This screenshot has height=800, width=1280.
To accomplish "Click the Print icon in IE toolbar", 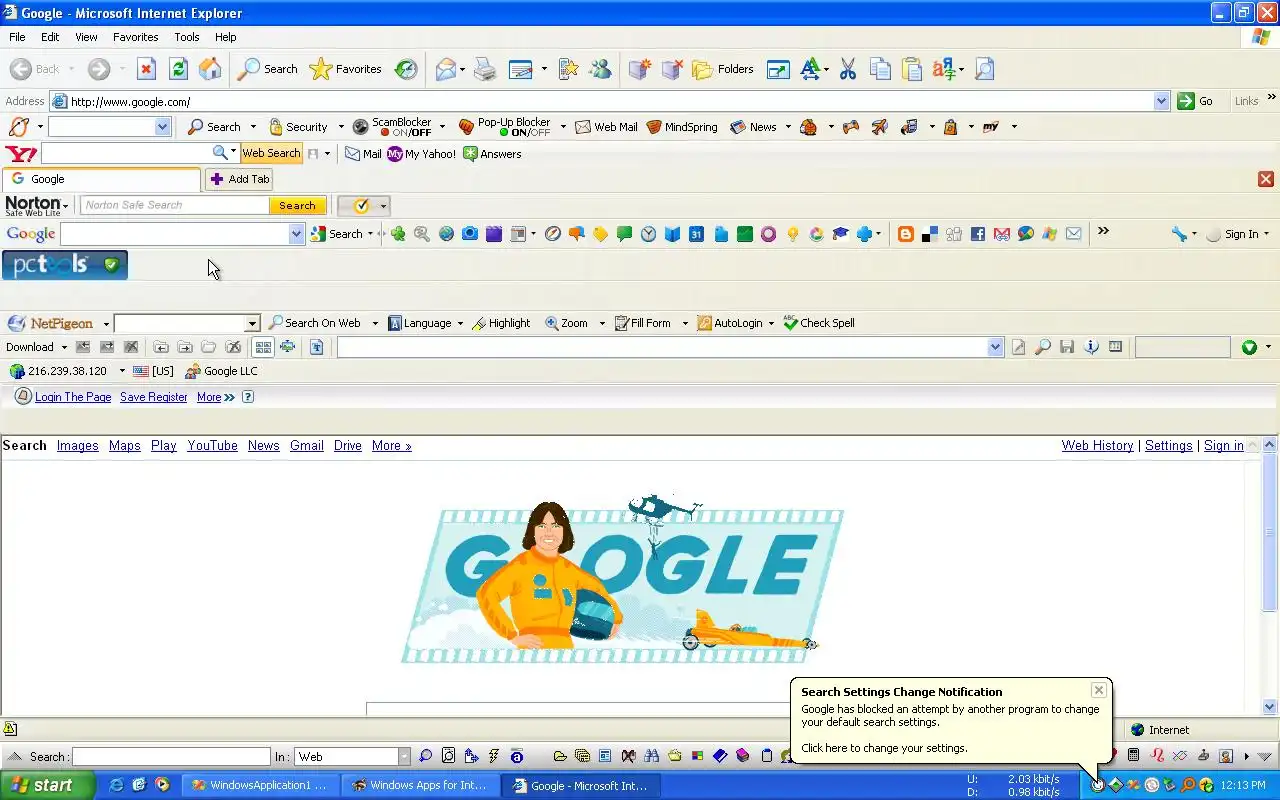I will (x=485, y=69).
